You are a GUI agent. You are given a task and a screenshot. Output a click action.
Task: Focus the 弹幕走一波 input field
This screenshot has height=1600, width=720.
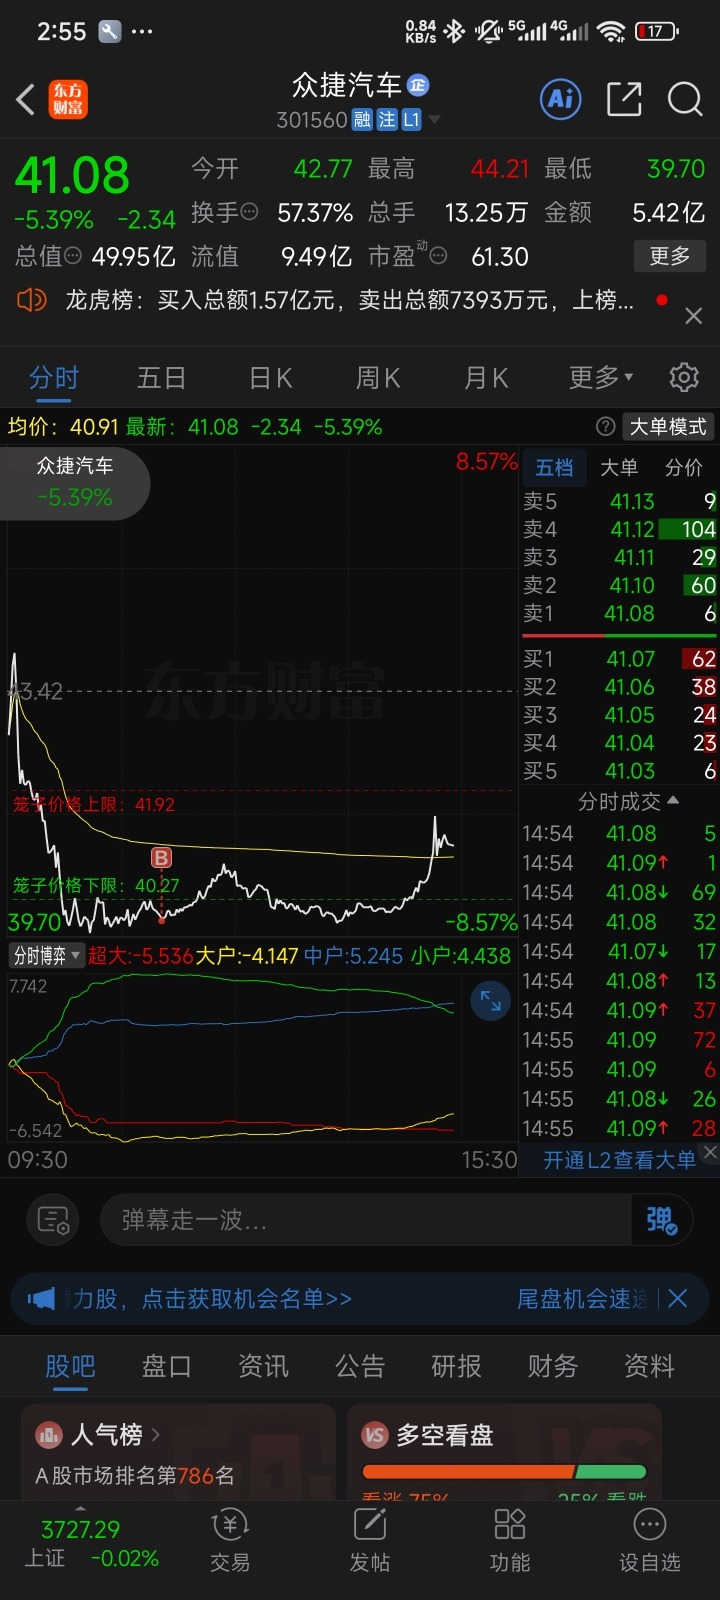(x=366, y=1220)
